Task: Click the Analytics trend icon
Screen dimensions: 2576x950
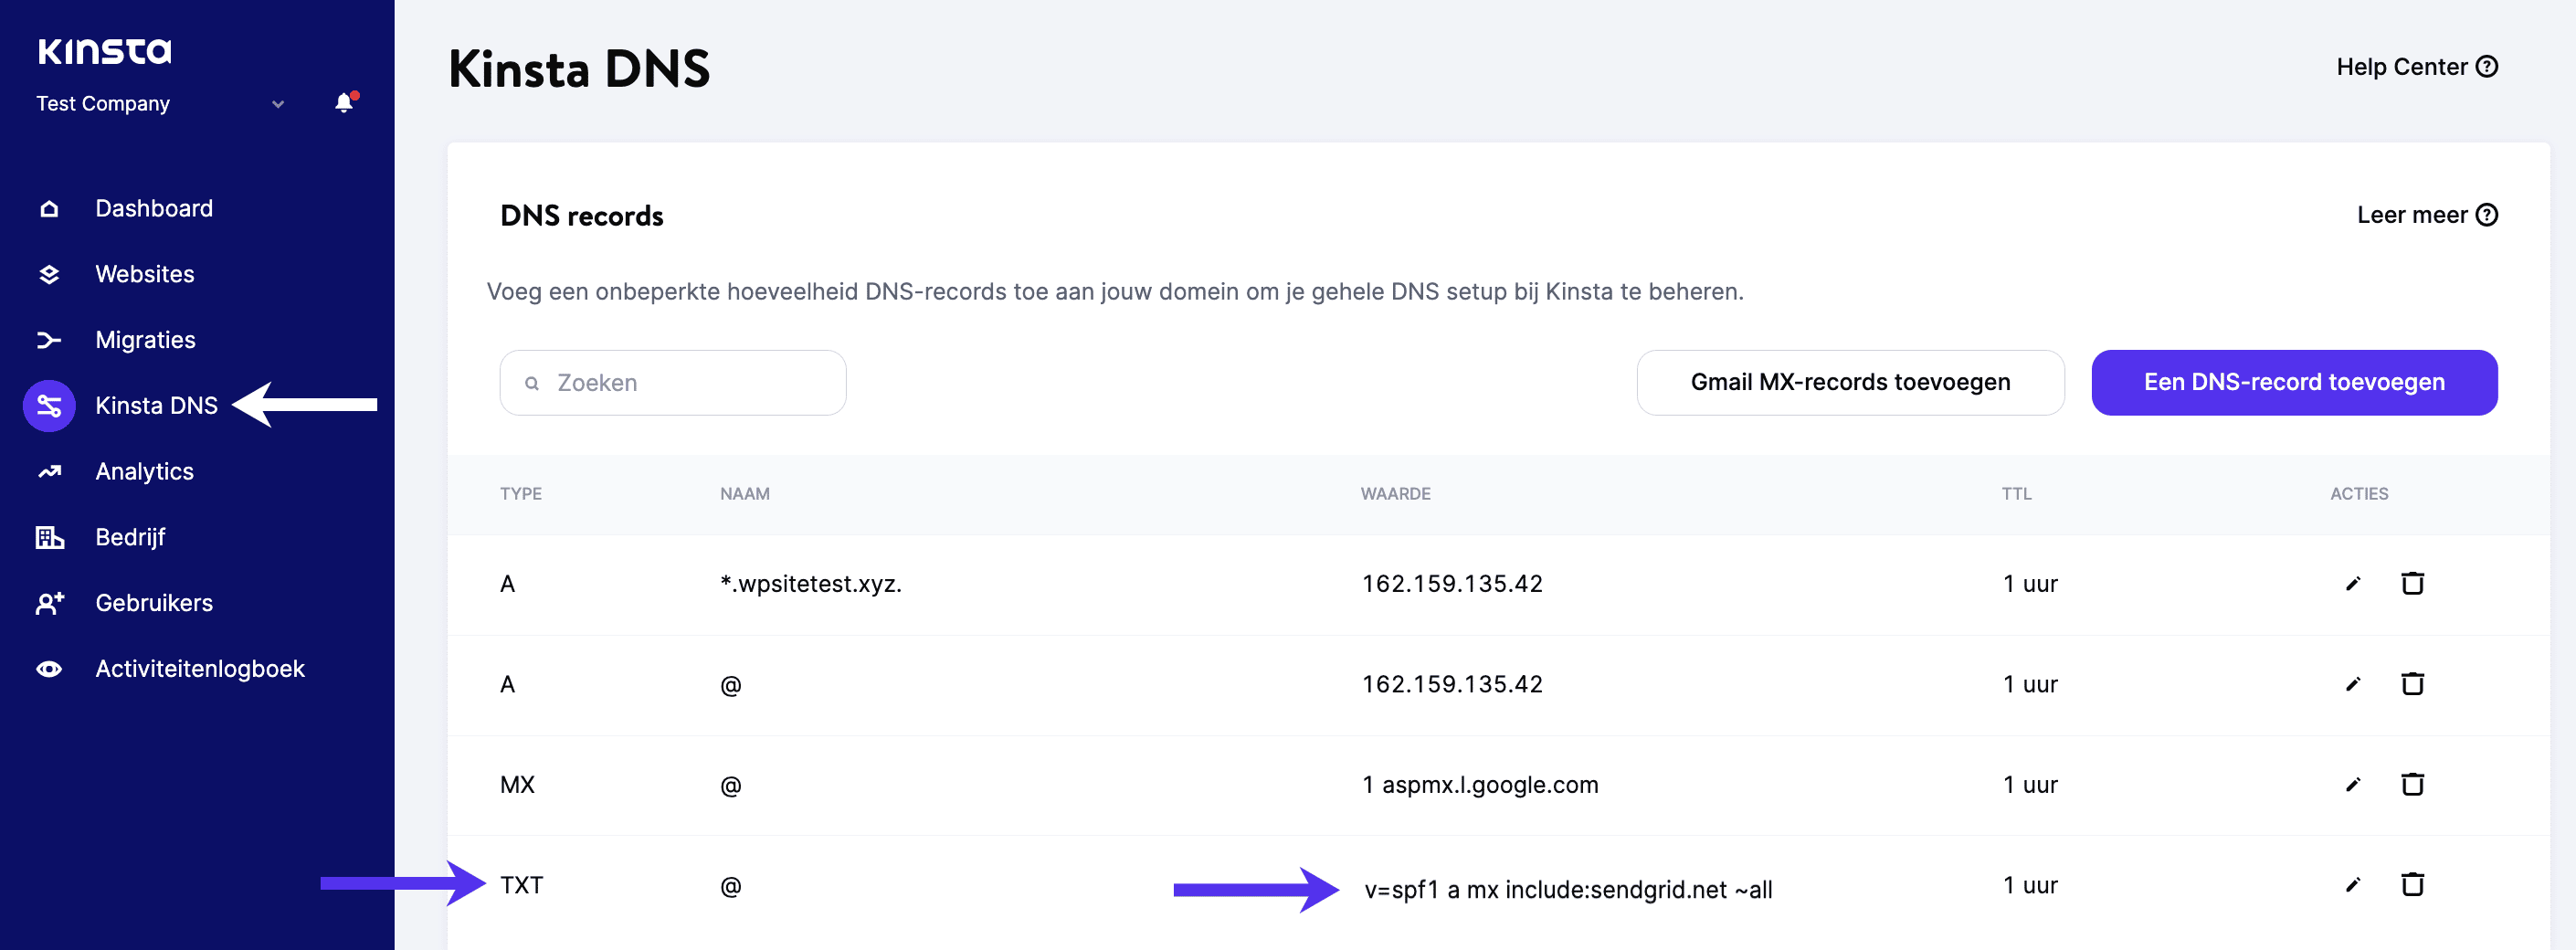Action: click(49, 472)
